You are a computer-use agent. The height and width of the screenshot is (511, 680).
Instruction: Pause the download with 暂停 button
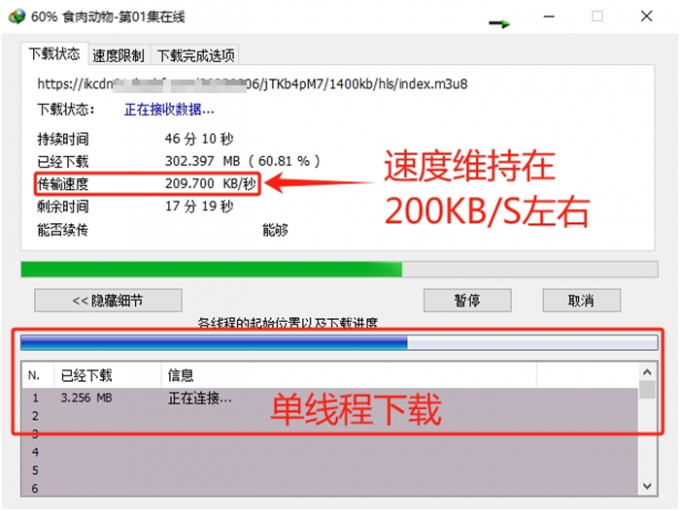pyautogui.click(x=467, y=300)
